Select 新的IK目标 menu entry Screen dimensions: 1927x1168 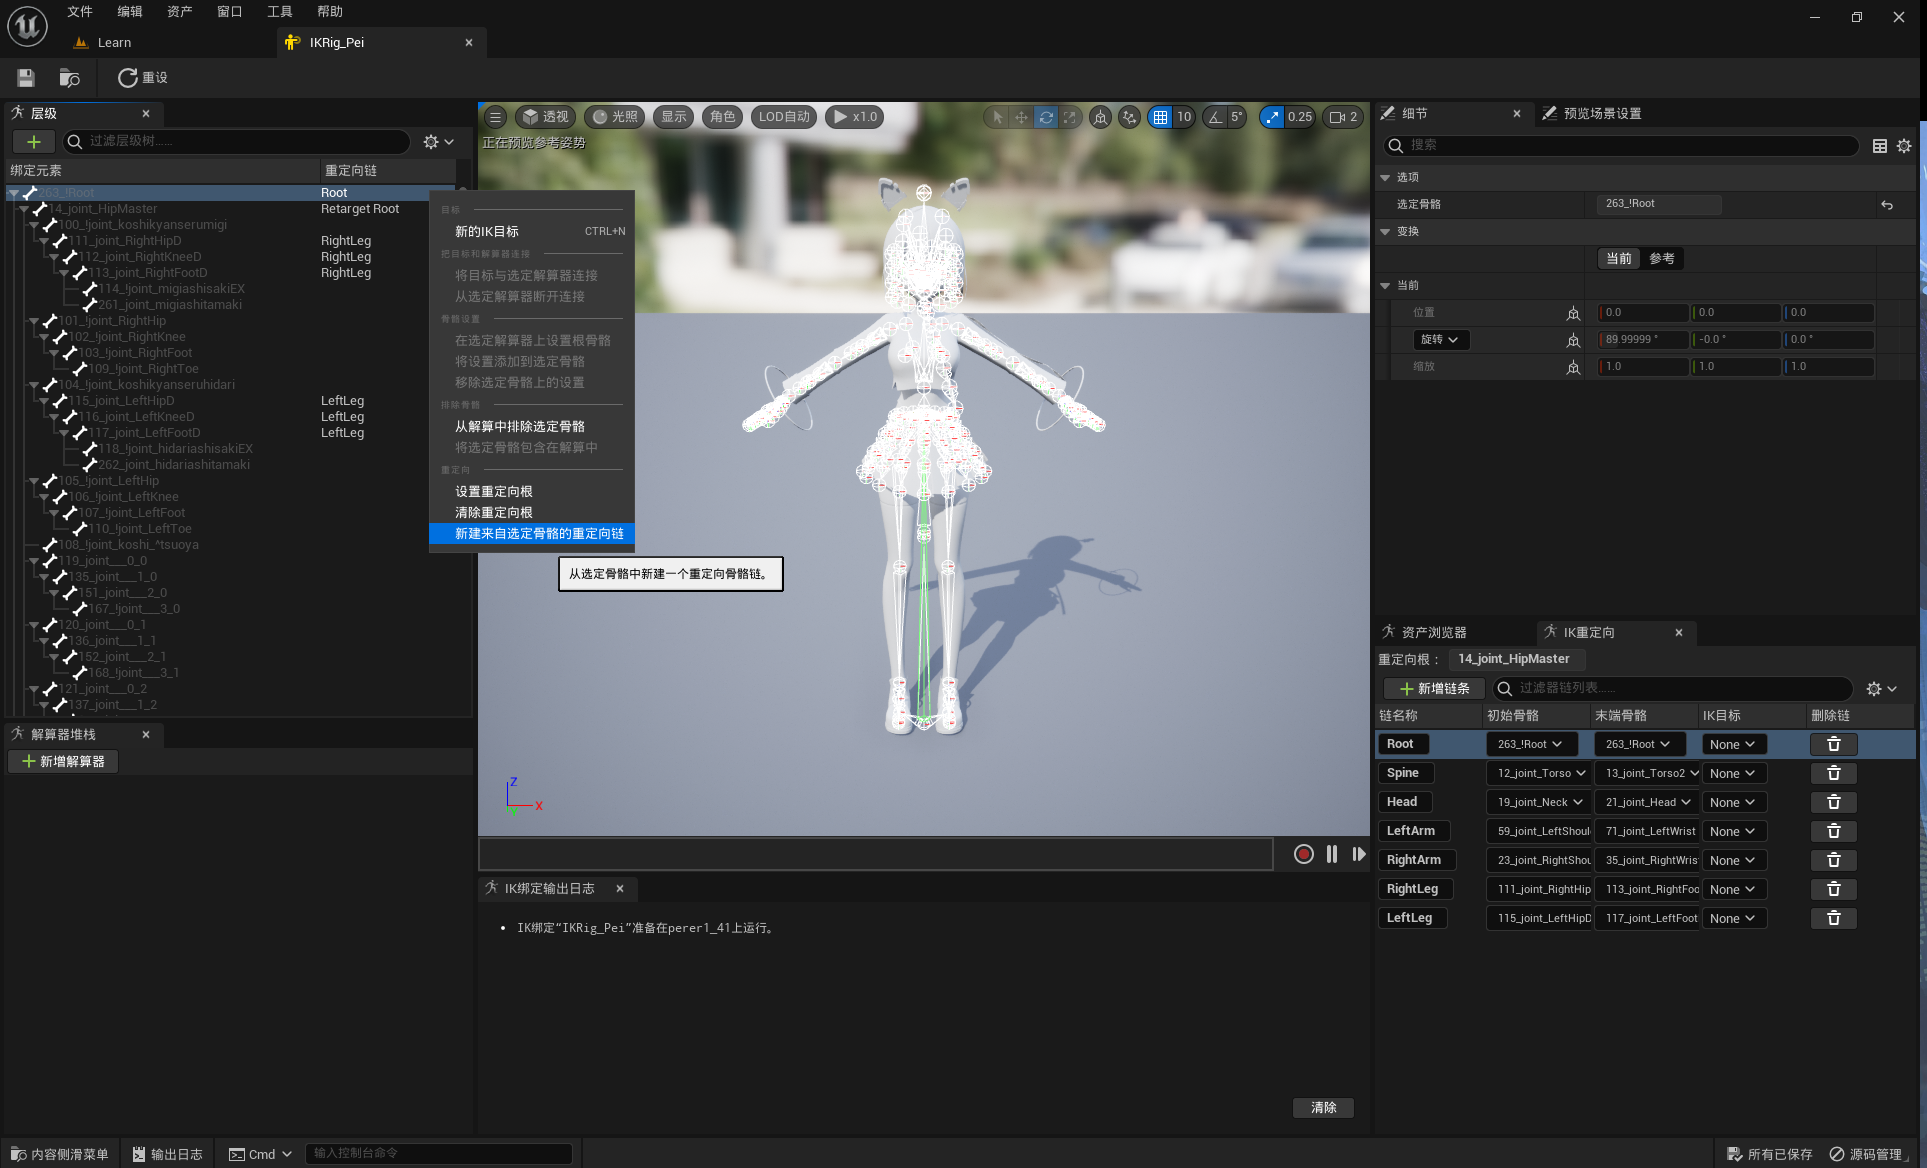(487, 231)
